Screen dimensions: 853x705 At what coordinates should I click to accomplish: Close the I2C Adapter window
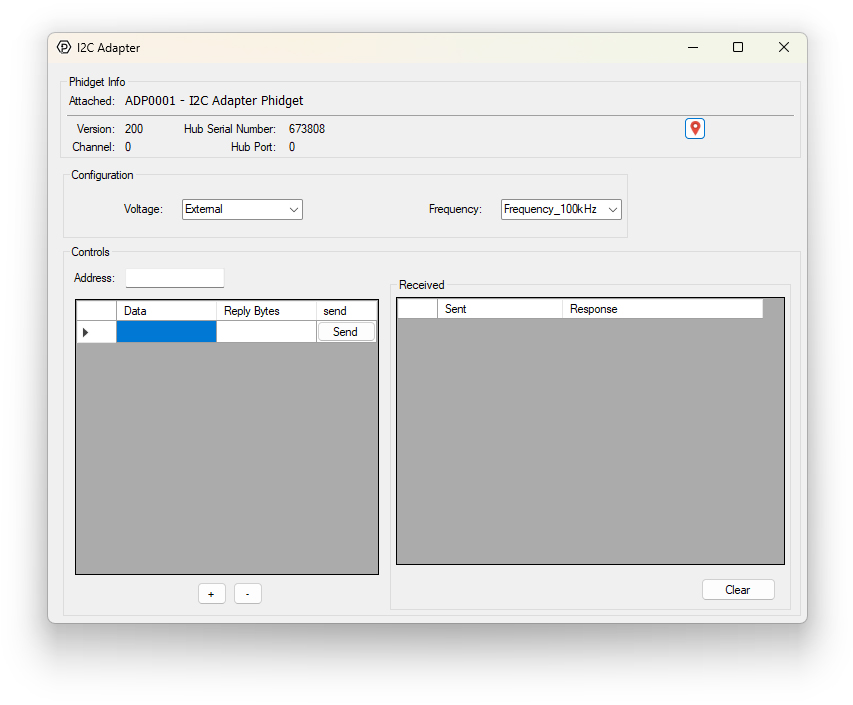pyautogui.click(x=784, y=47)
